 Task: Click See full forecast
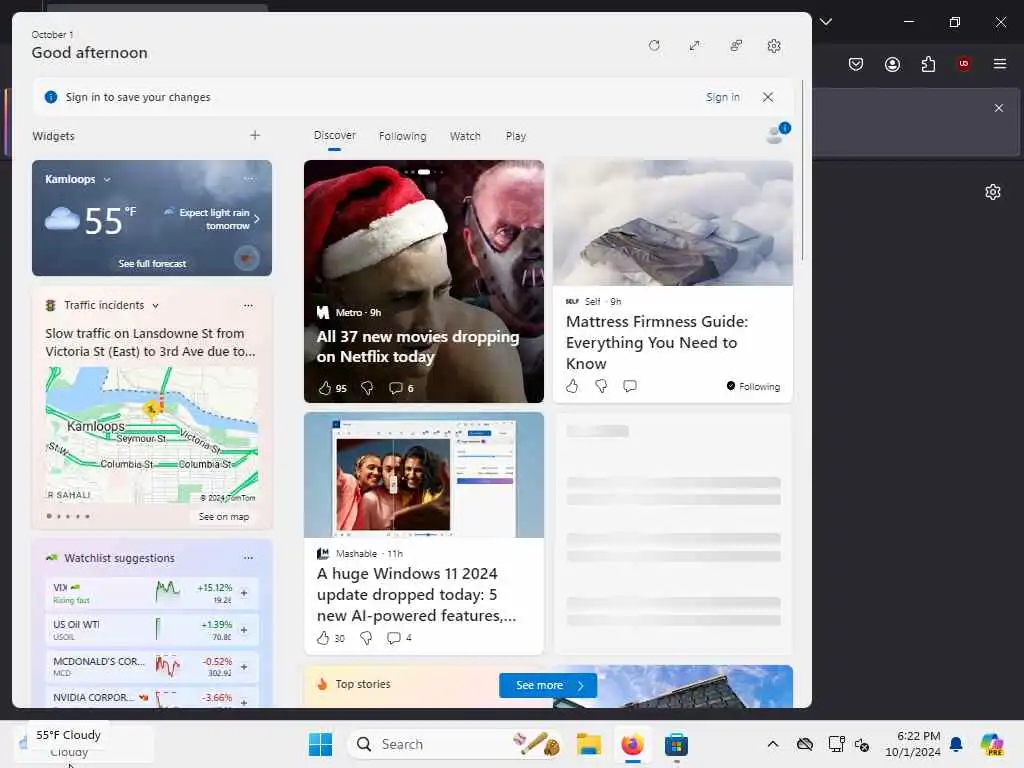point(152,263)
